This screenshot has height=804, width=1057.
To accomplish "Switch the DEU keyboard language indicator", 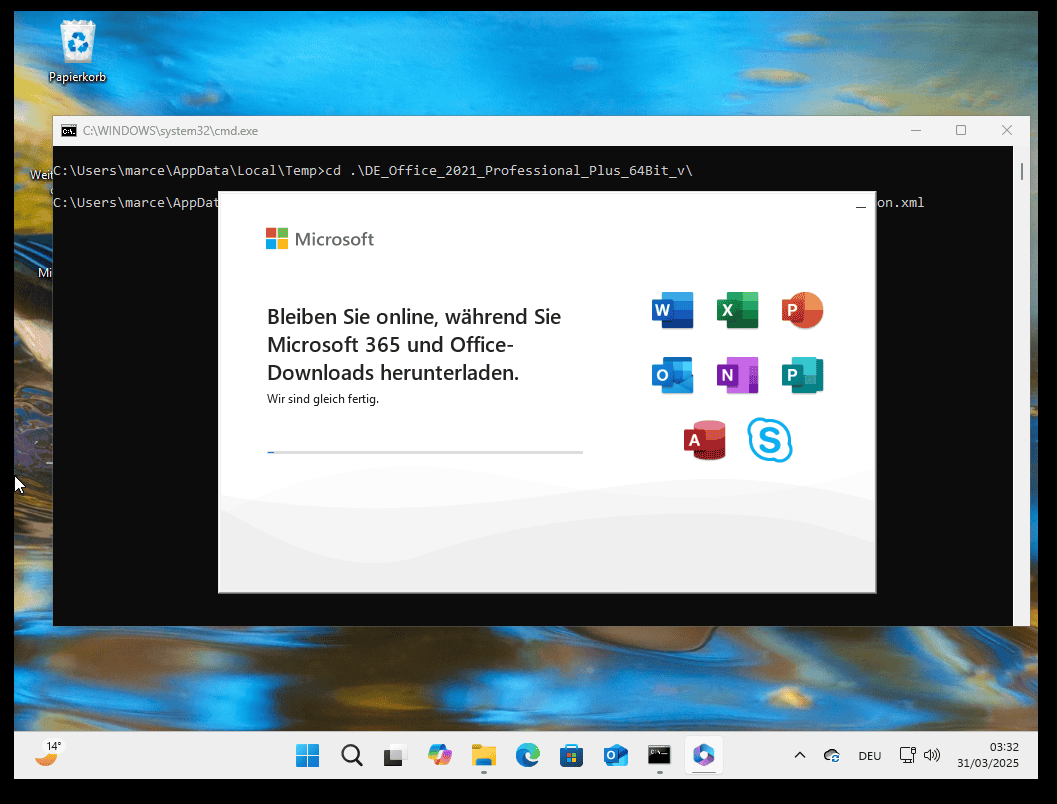I will pos(869,756).
